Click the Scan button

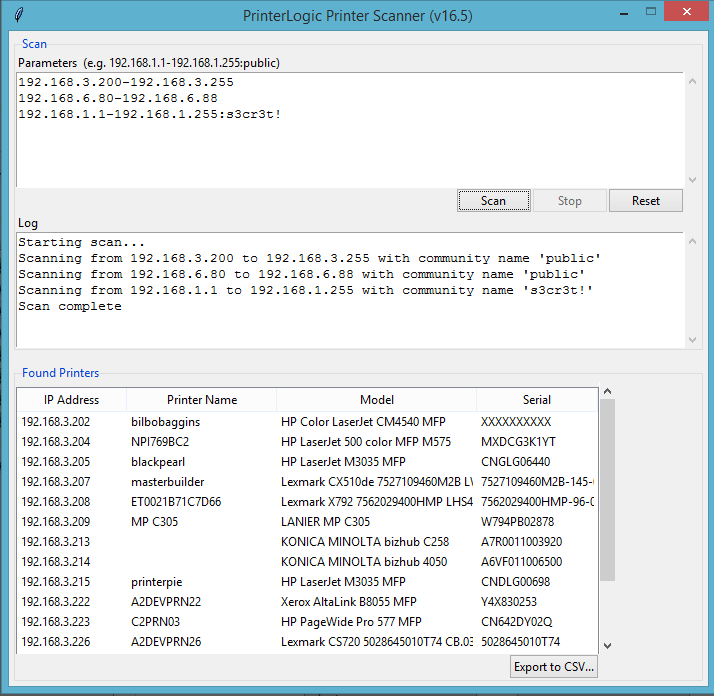point(493,200)
